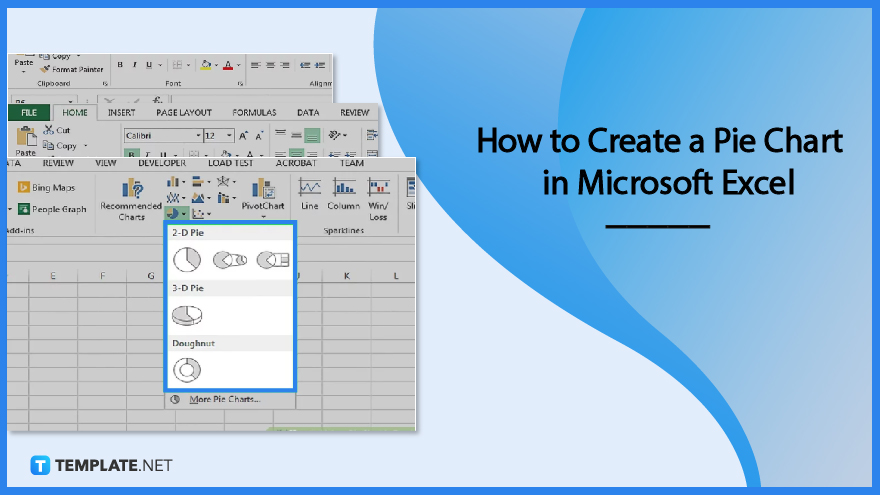This screenshot has width=880, height=495.
Task: Insert a Column chart from Charts group
Action: [176, 182]
